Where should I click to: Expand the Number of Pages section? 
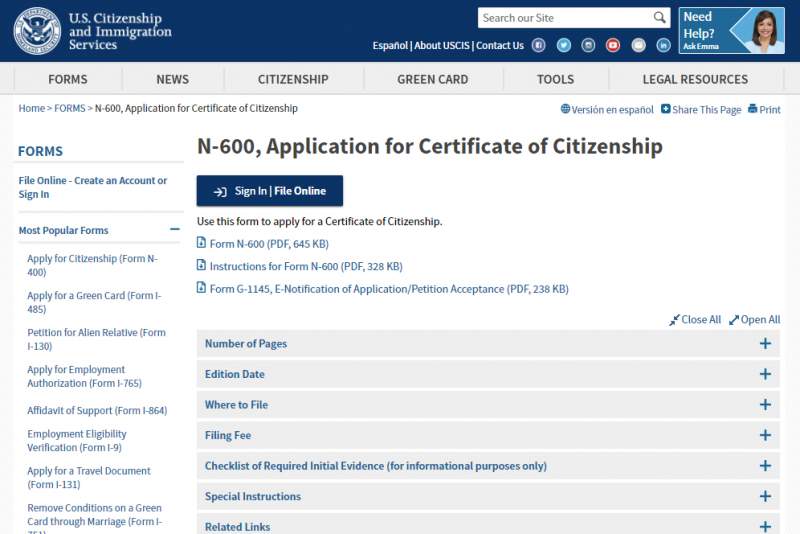tap(765, 344)
